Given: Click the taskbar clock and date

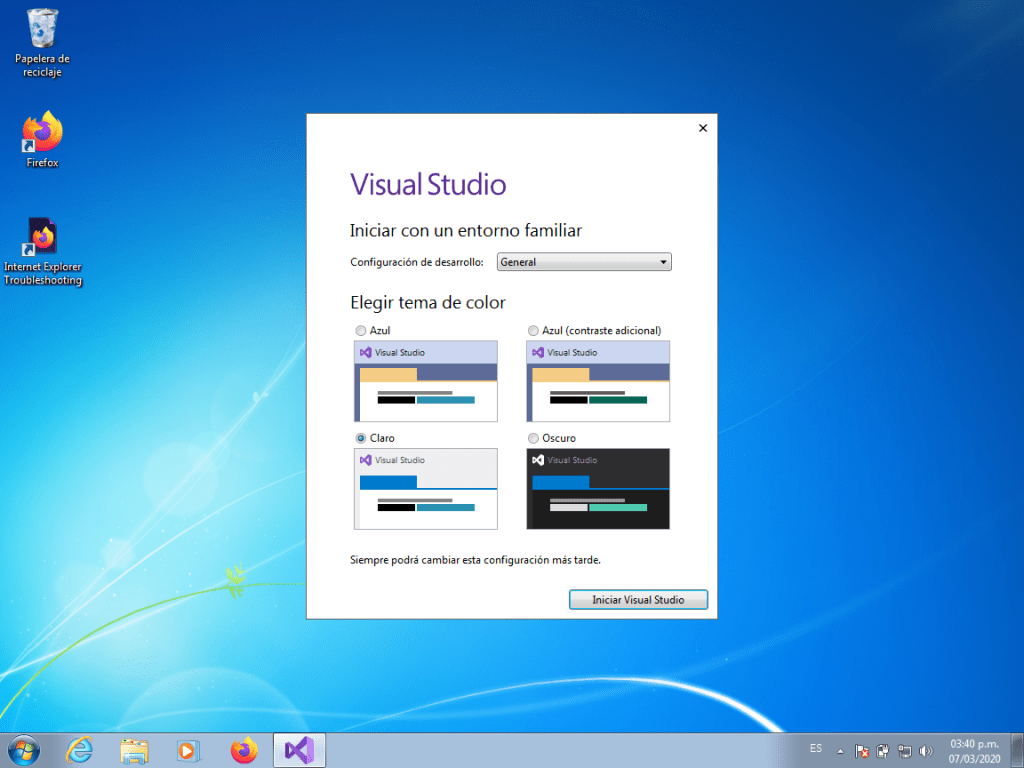Looking at the screenshot, I should click(974, 750).
